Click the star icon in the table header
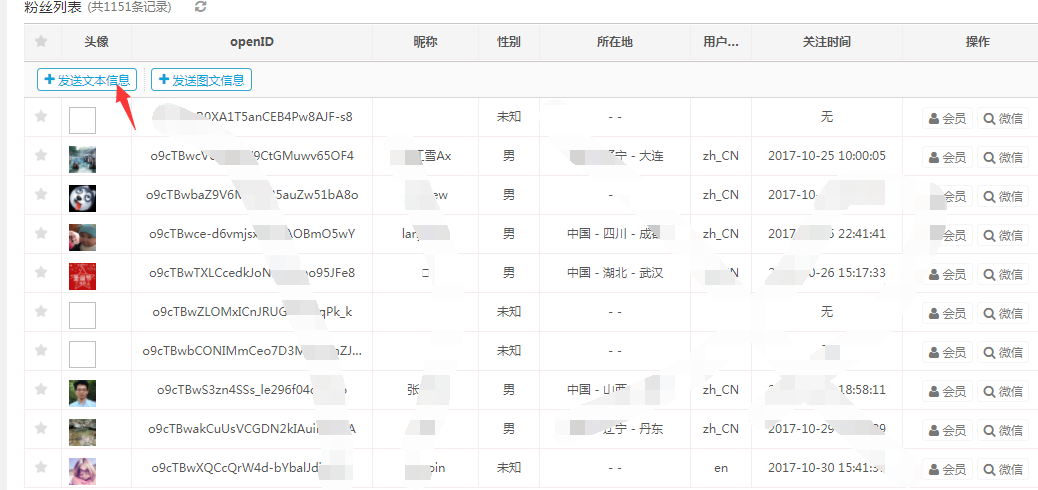This screenshot has height=490, width=1038. pyautogui.click(x=41, y=41)
